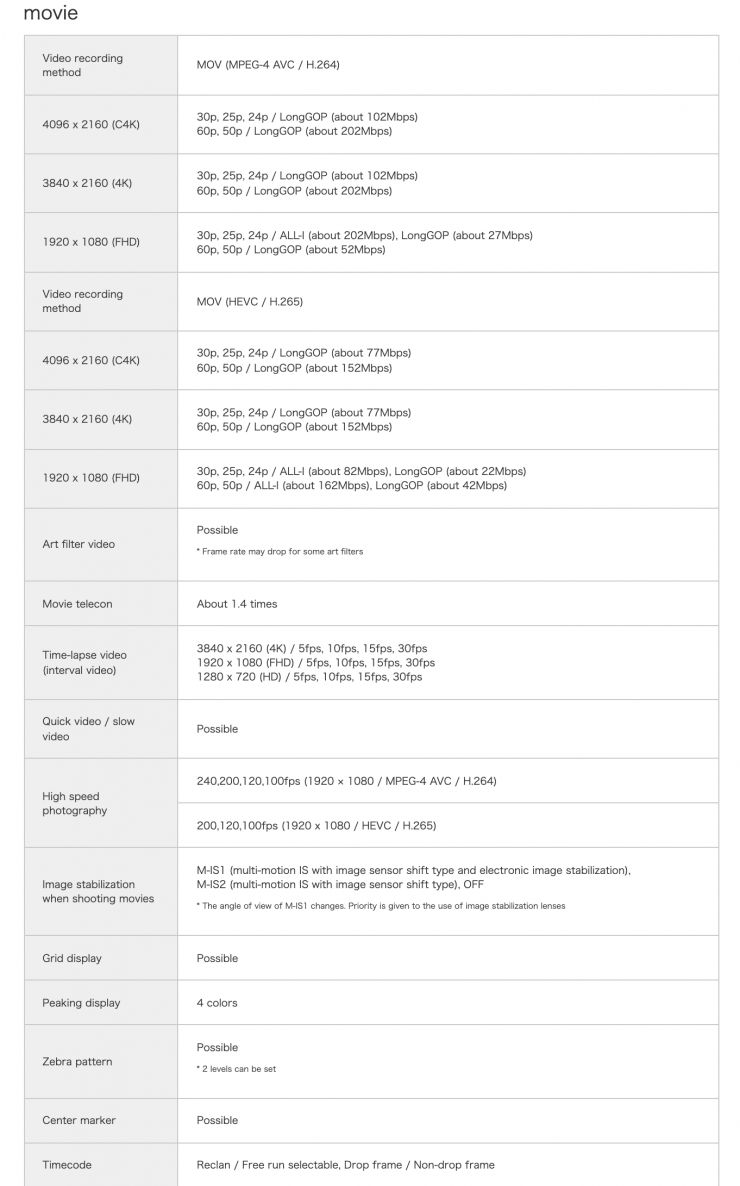Click the 200,120,100fps HEVC / H.265 value
The width and height of the screenshot is (740, 1186).
pyautogui.click(x=316, y=826)
